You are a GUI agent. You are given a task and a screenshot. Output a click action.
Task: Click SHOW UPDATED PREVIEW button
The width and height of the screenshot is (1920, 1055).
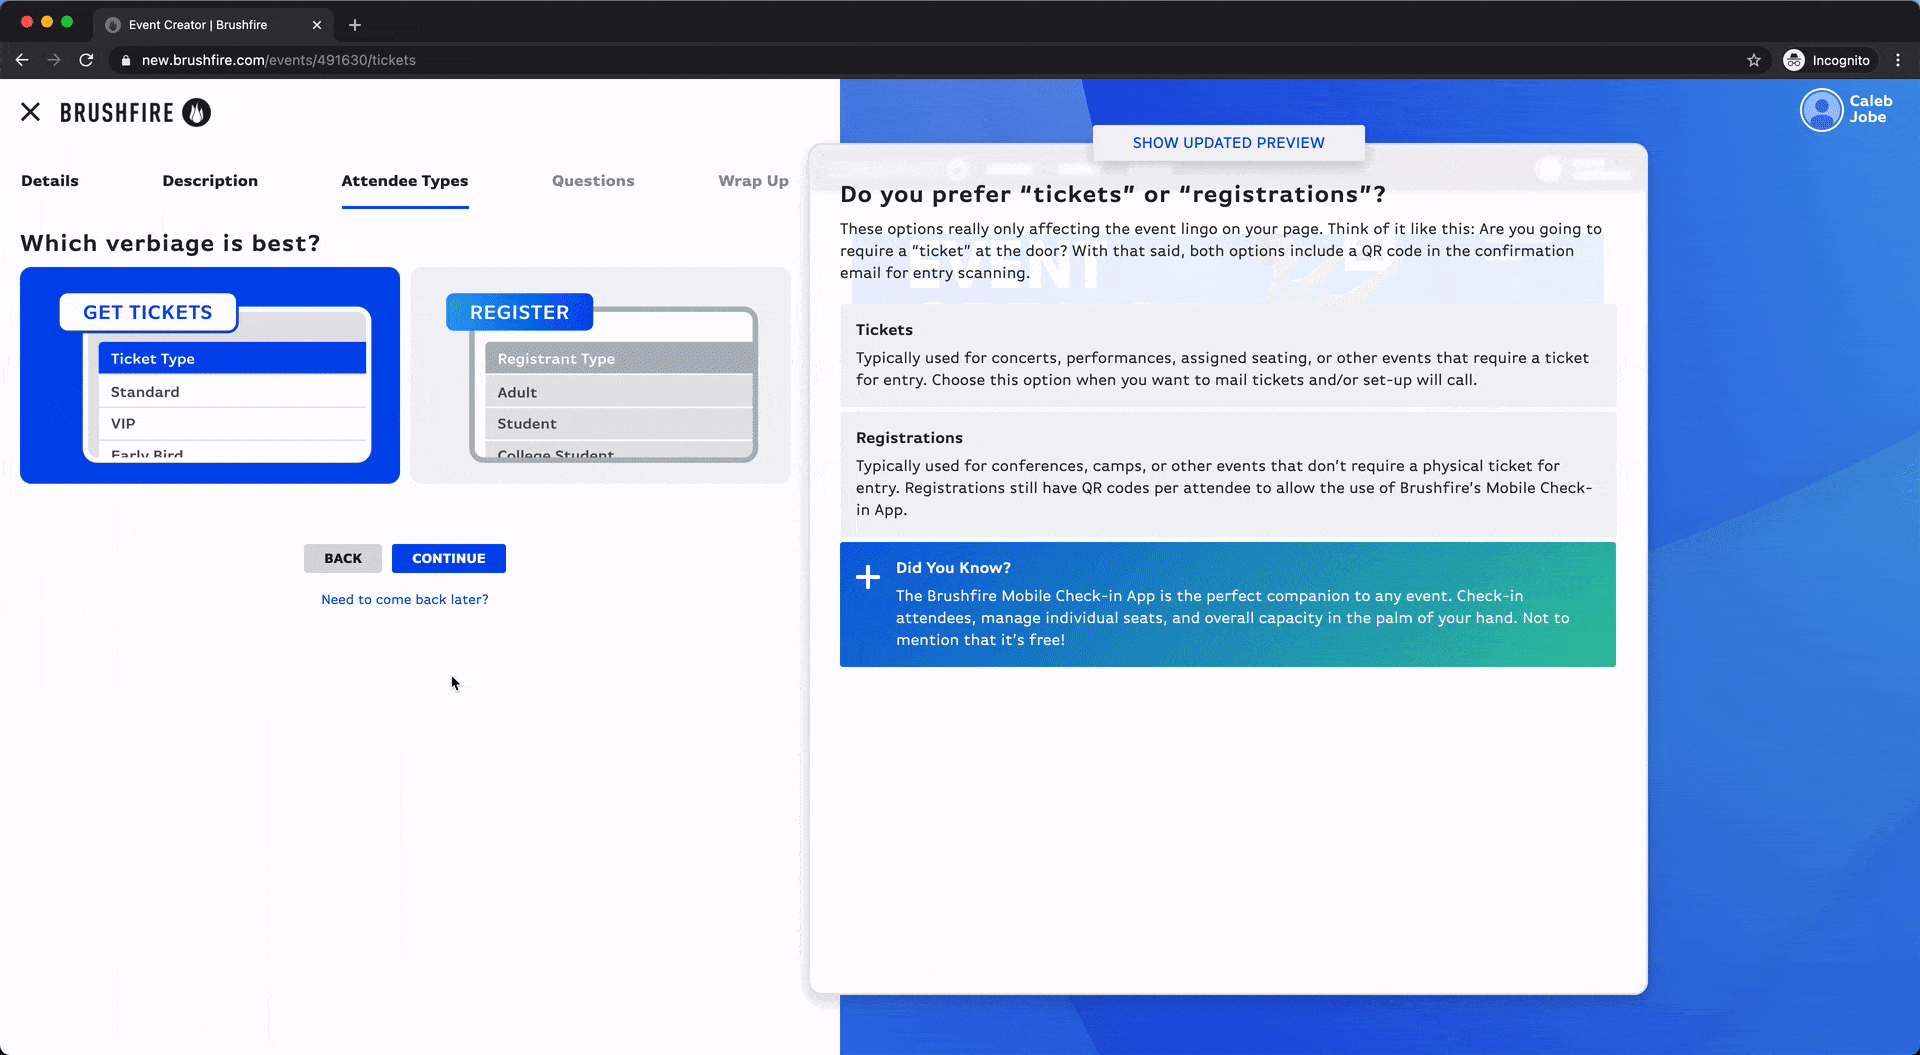coord(1228,143)
